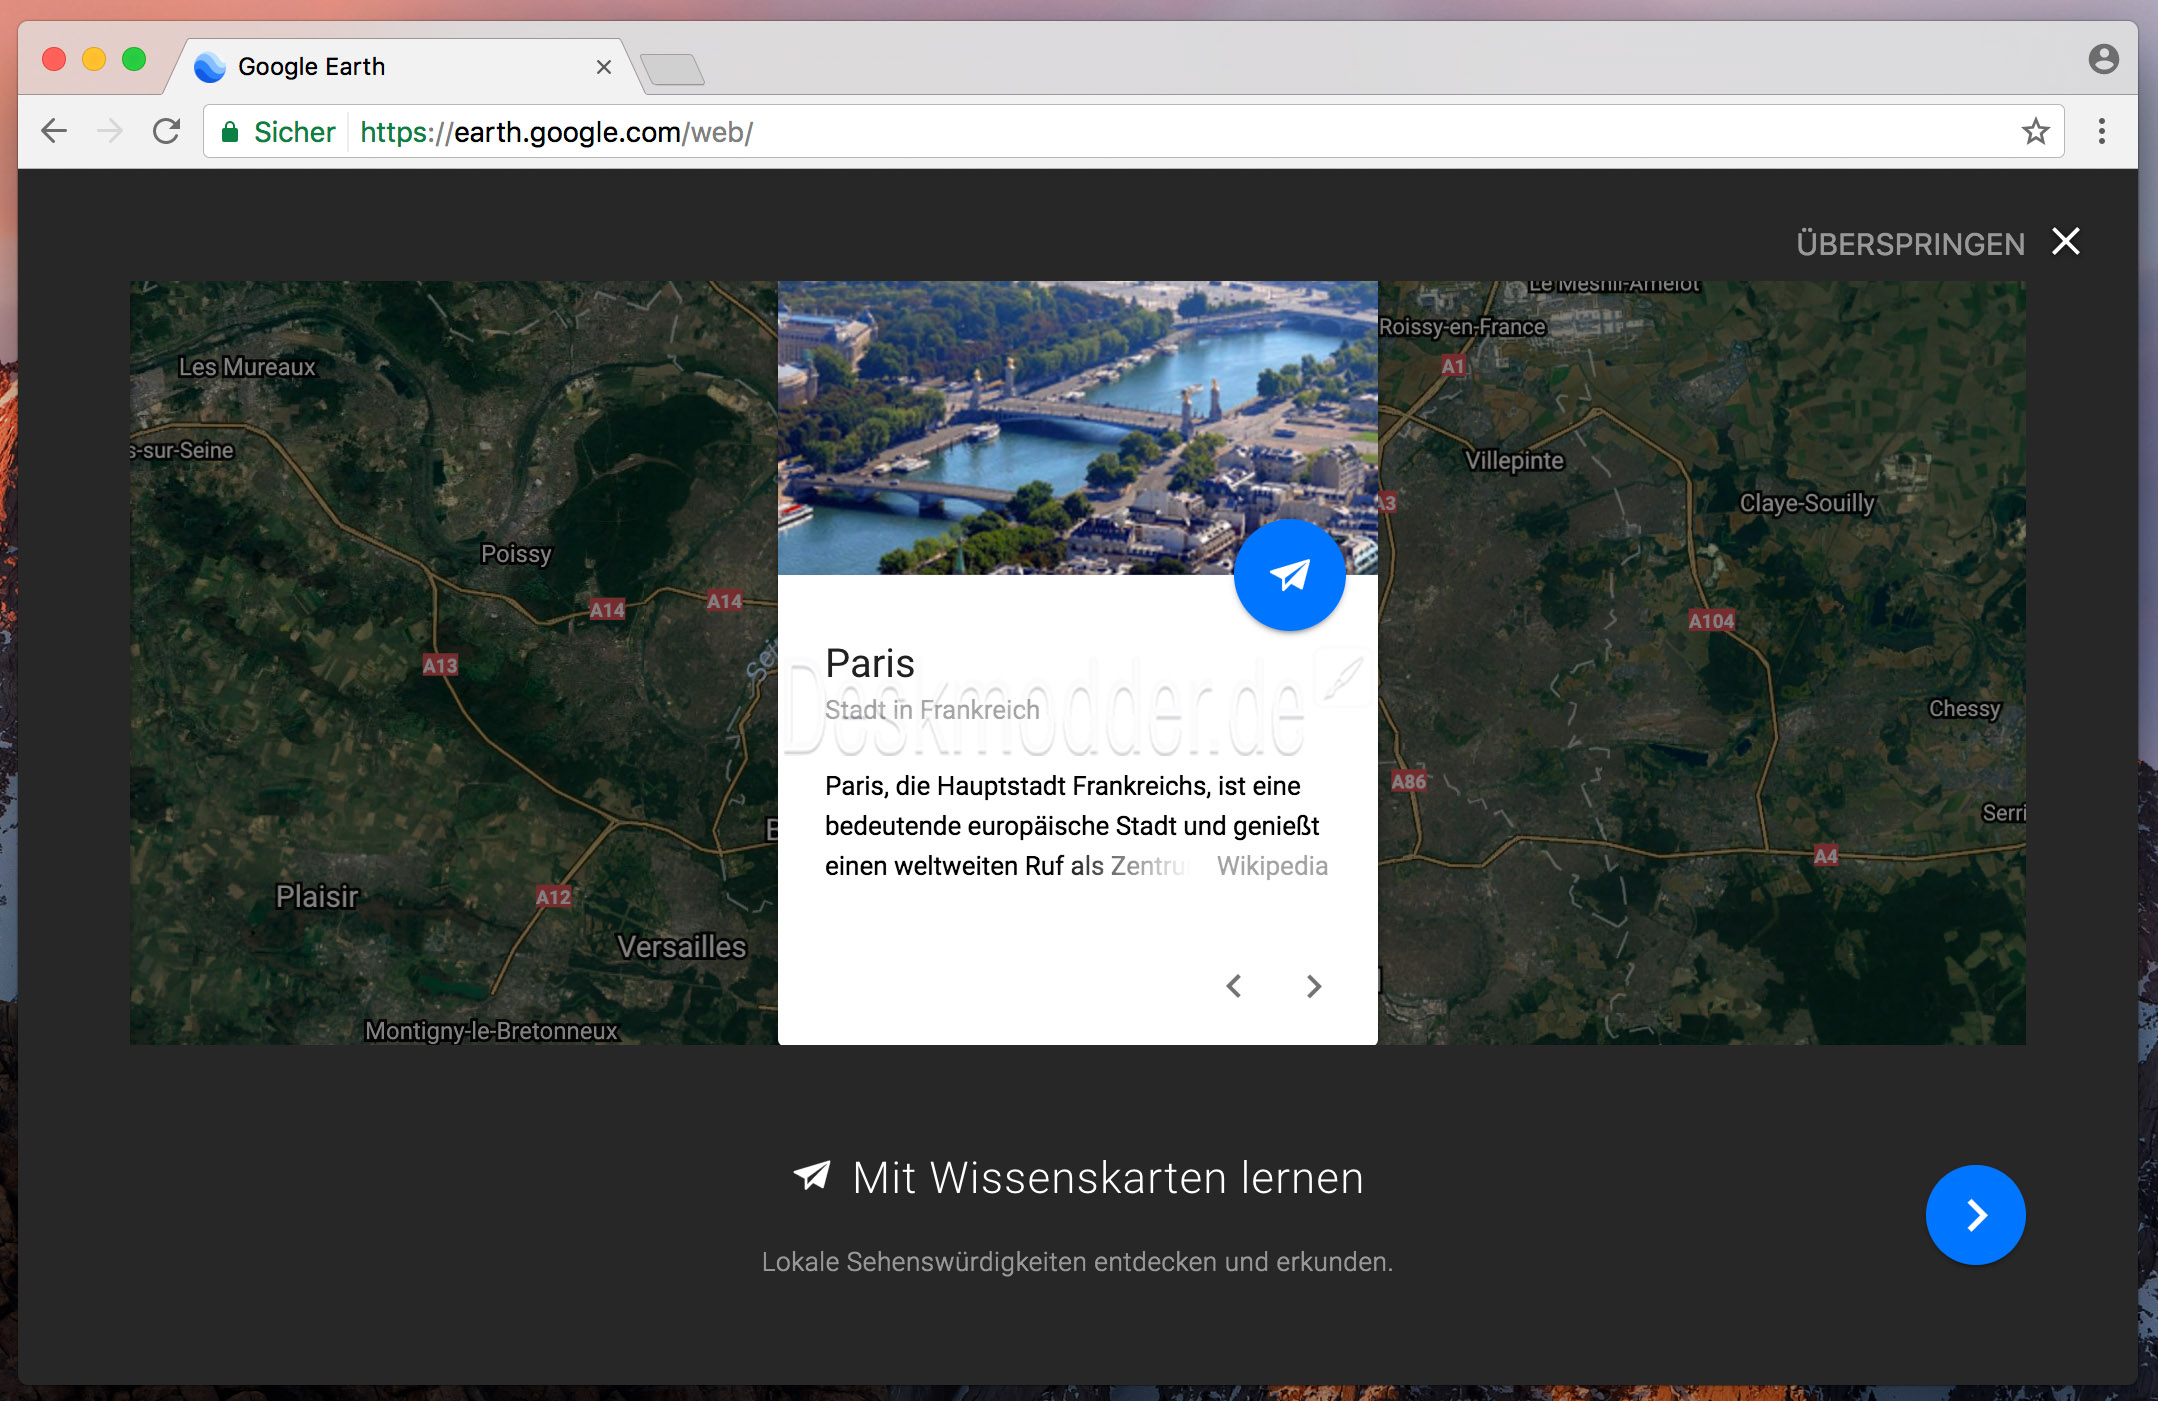2158x1401 pixels.
Task: Click the Paris aerial photo
Action: click(x=1078, y=428)
